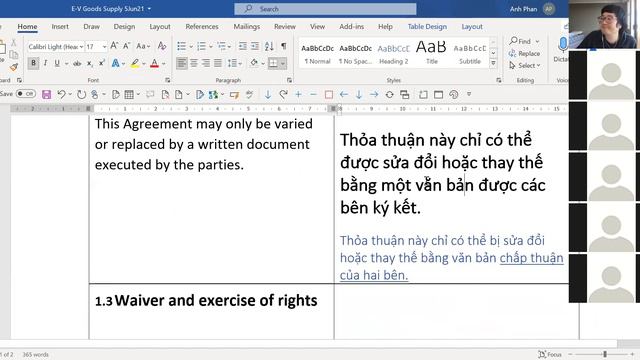Click the Anh Phan account avatar
Image resolution: width=640 pixels, height=360 pixels.
(x=549, y=9)
